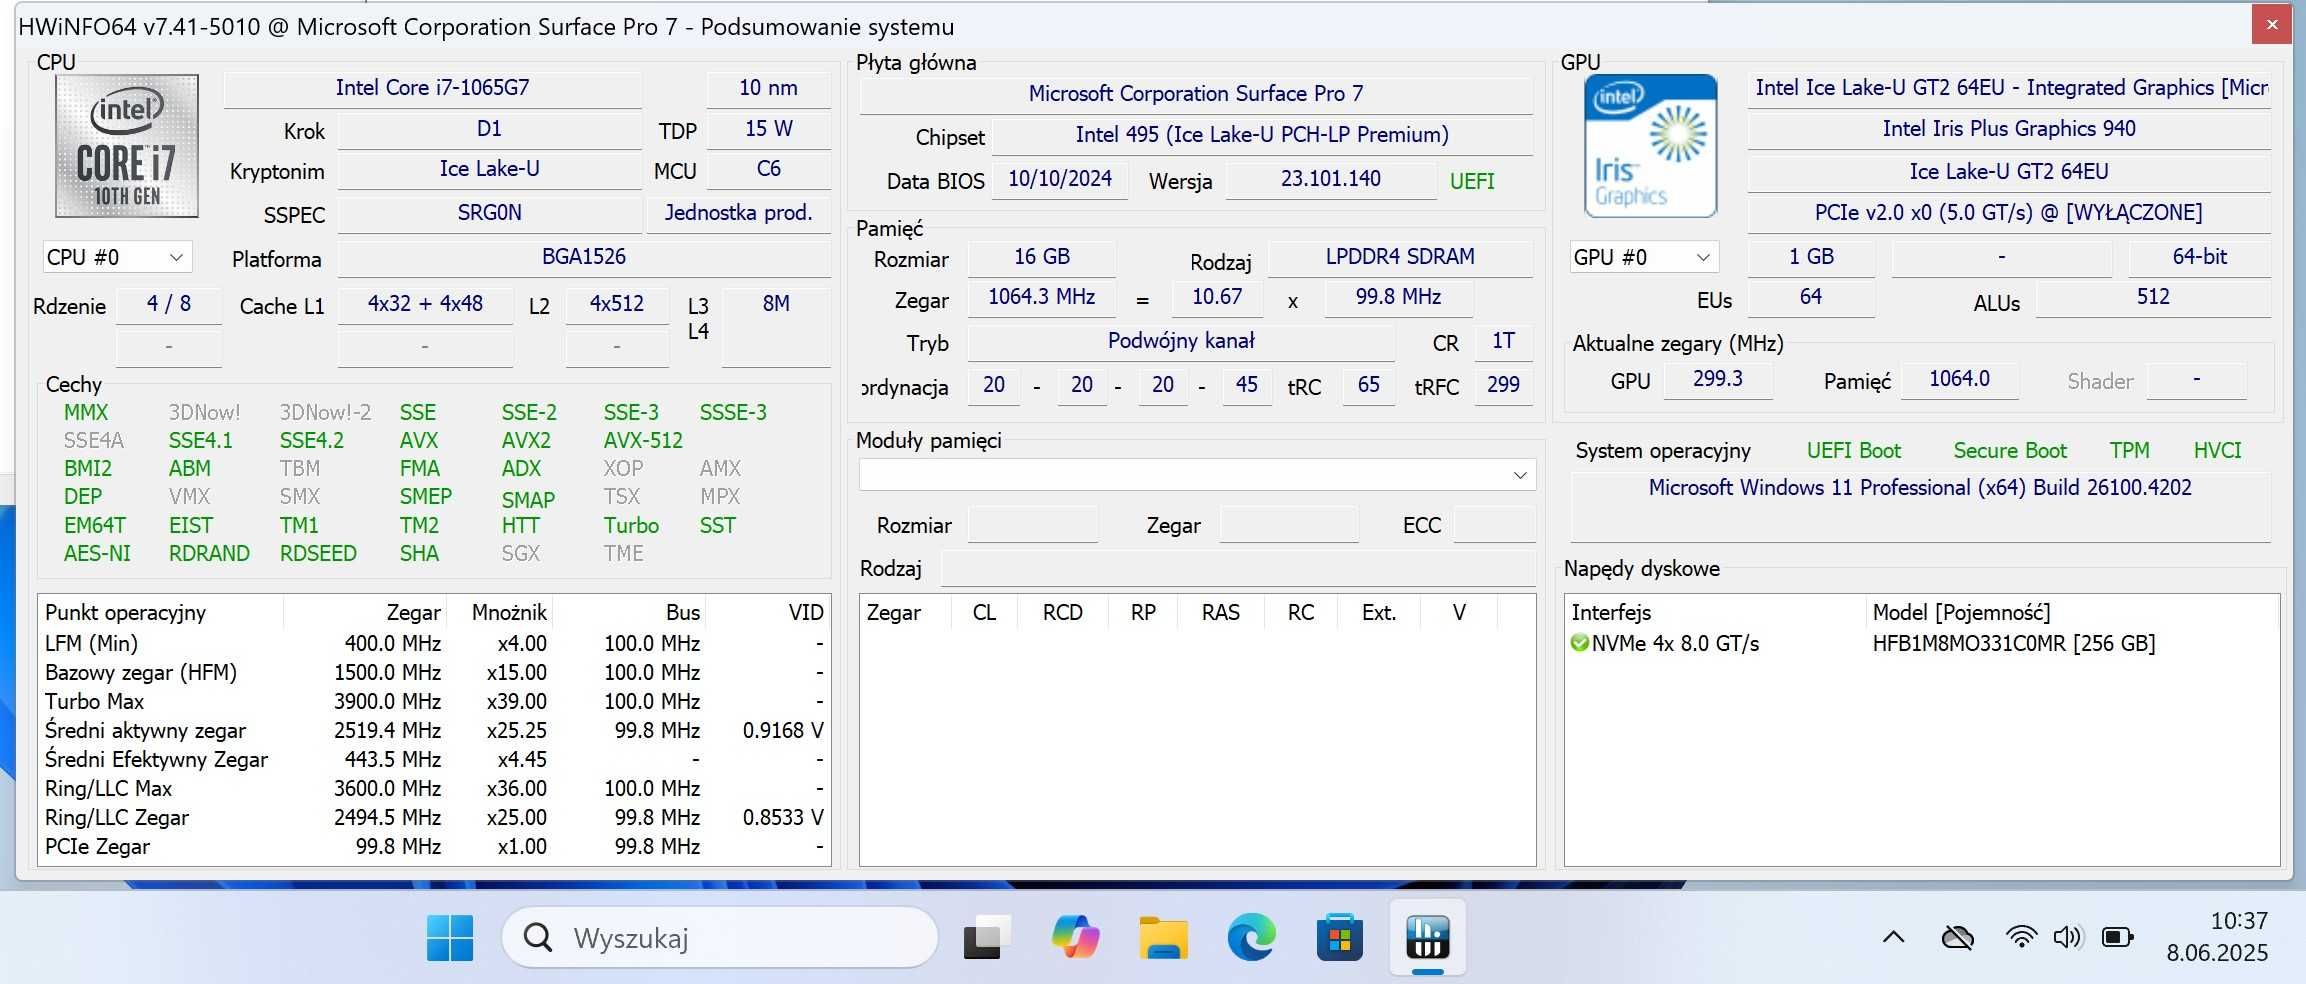2306x984 pixels.
Task: Click the Intel Iris Graphics logo
Action: 1650,146
